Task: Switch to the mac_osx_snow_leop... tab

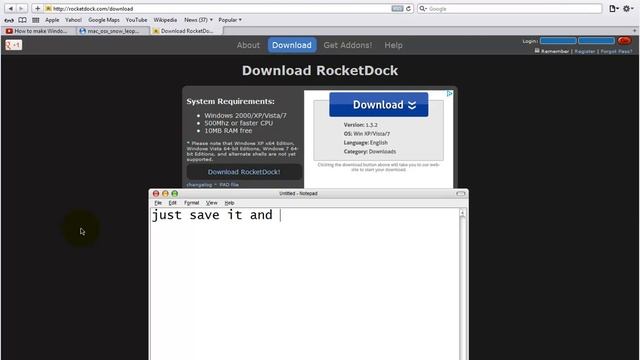Action: click(x=113, y=31)
